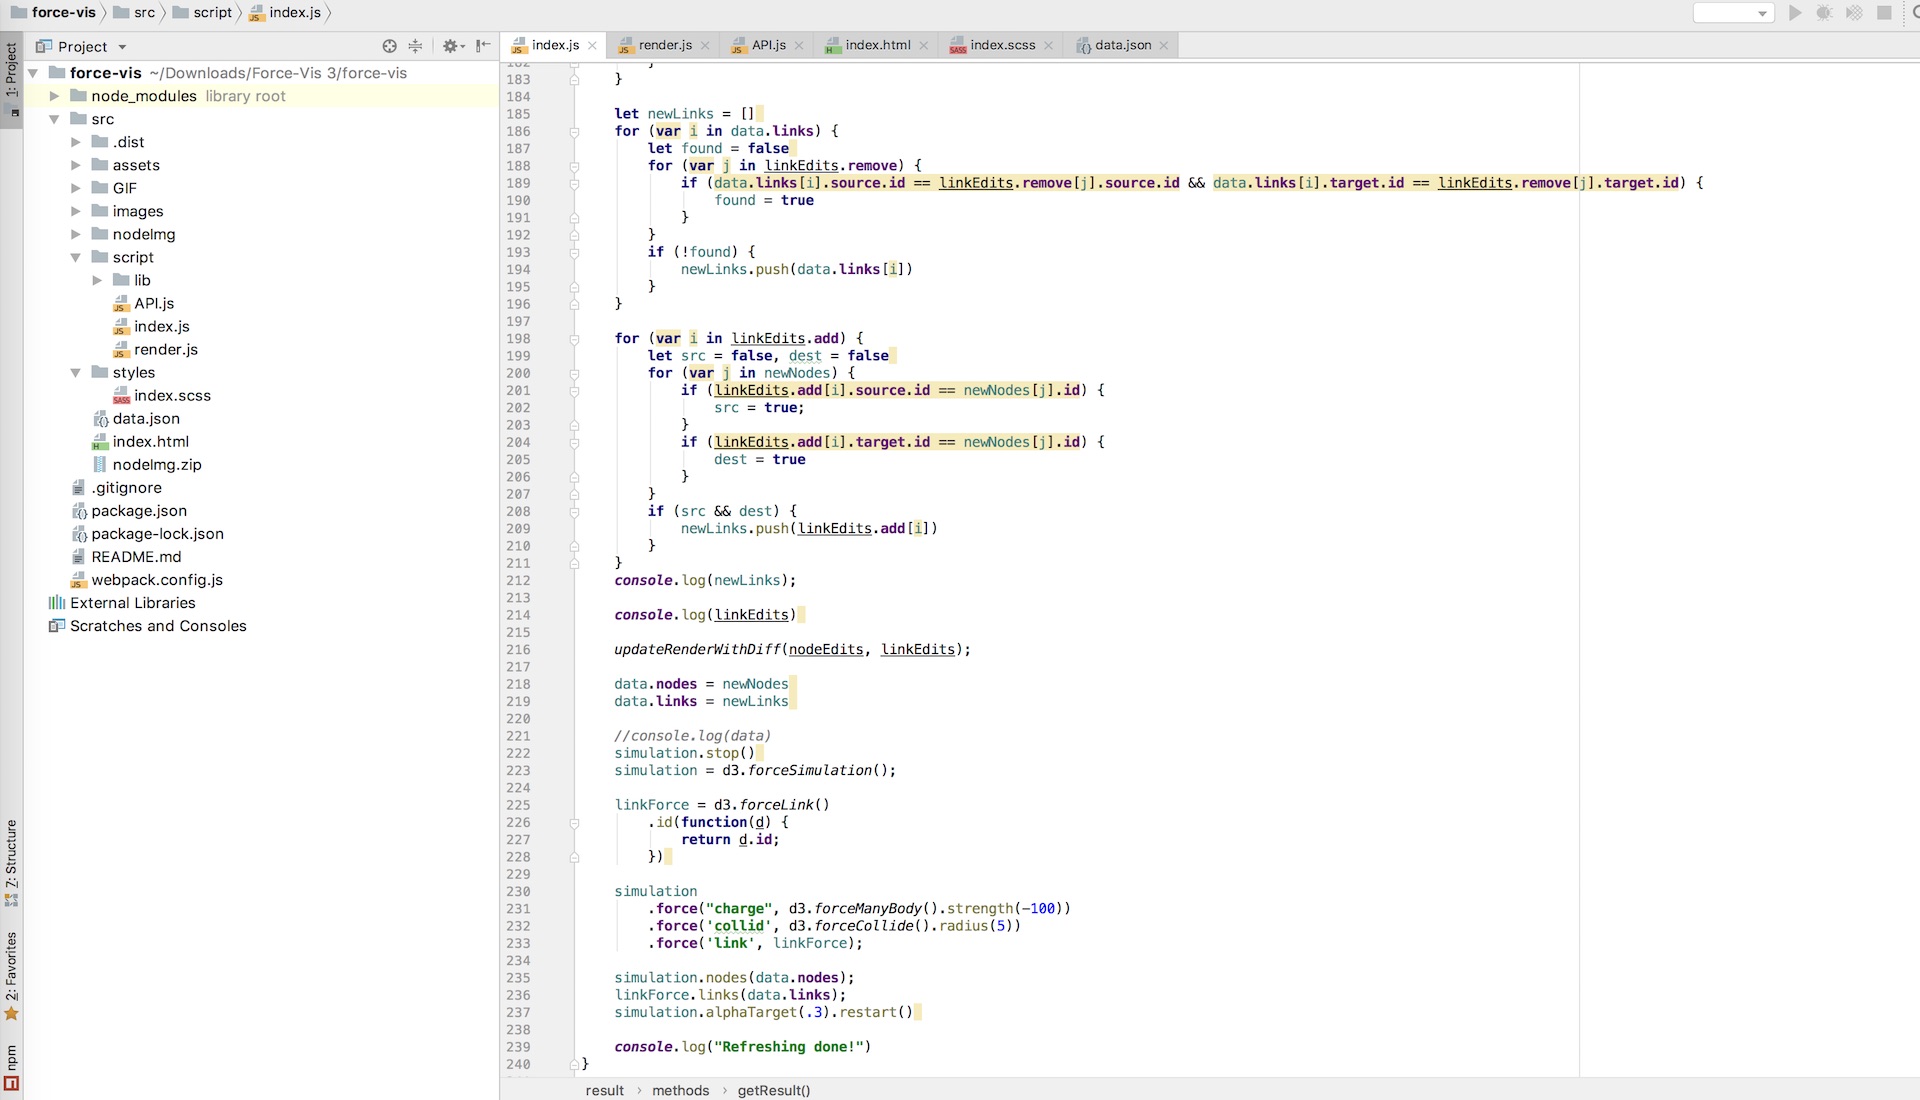Close the index.scss tab
This screenshot has height=1100, width=1920.
pos(1048,45)
